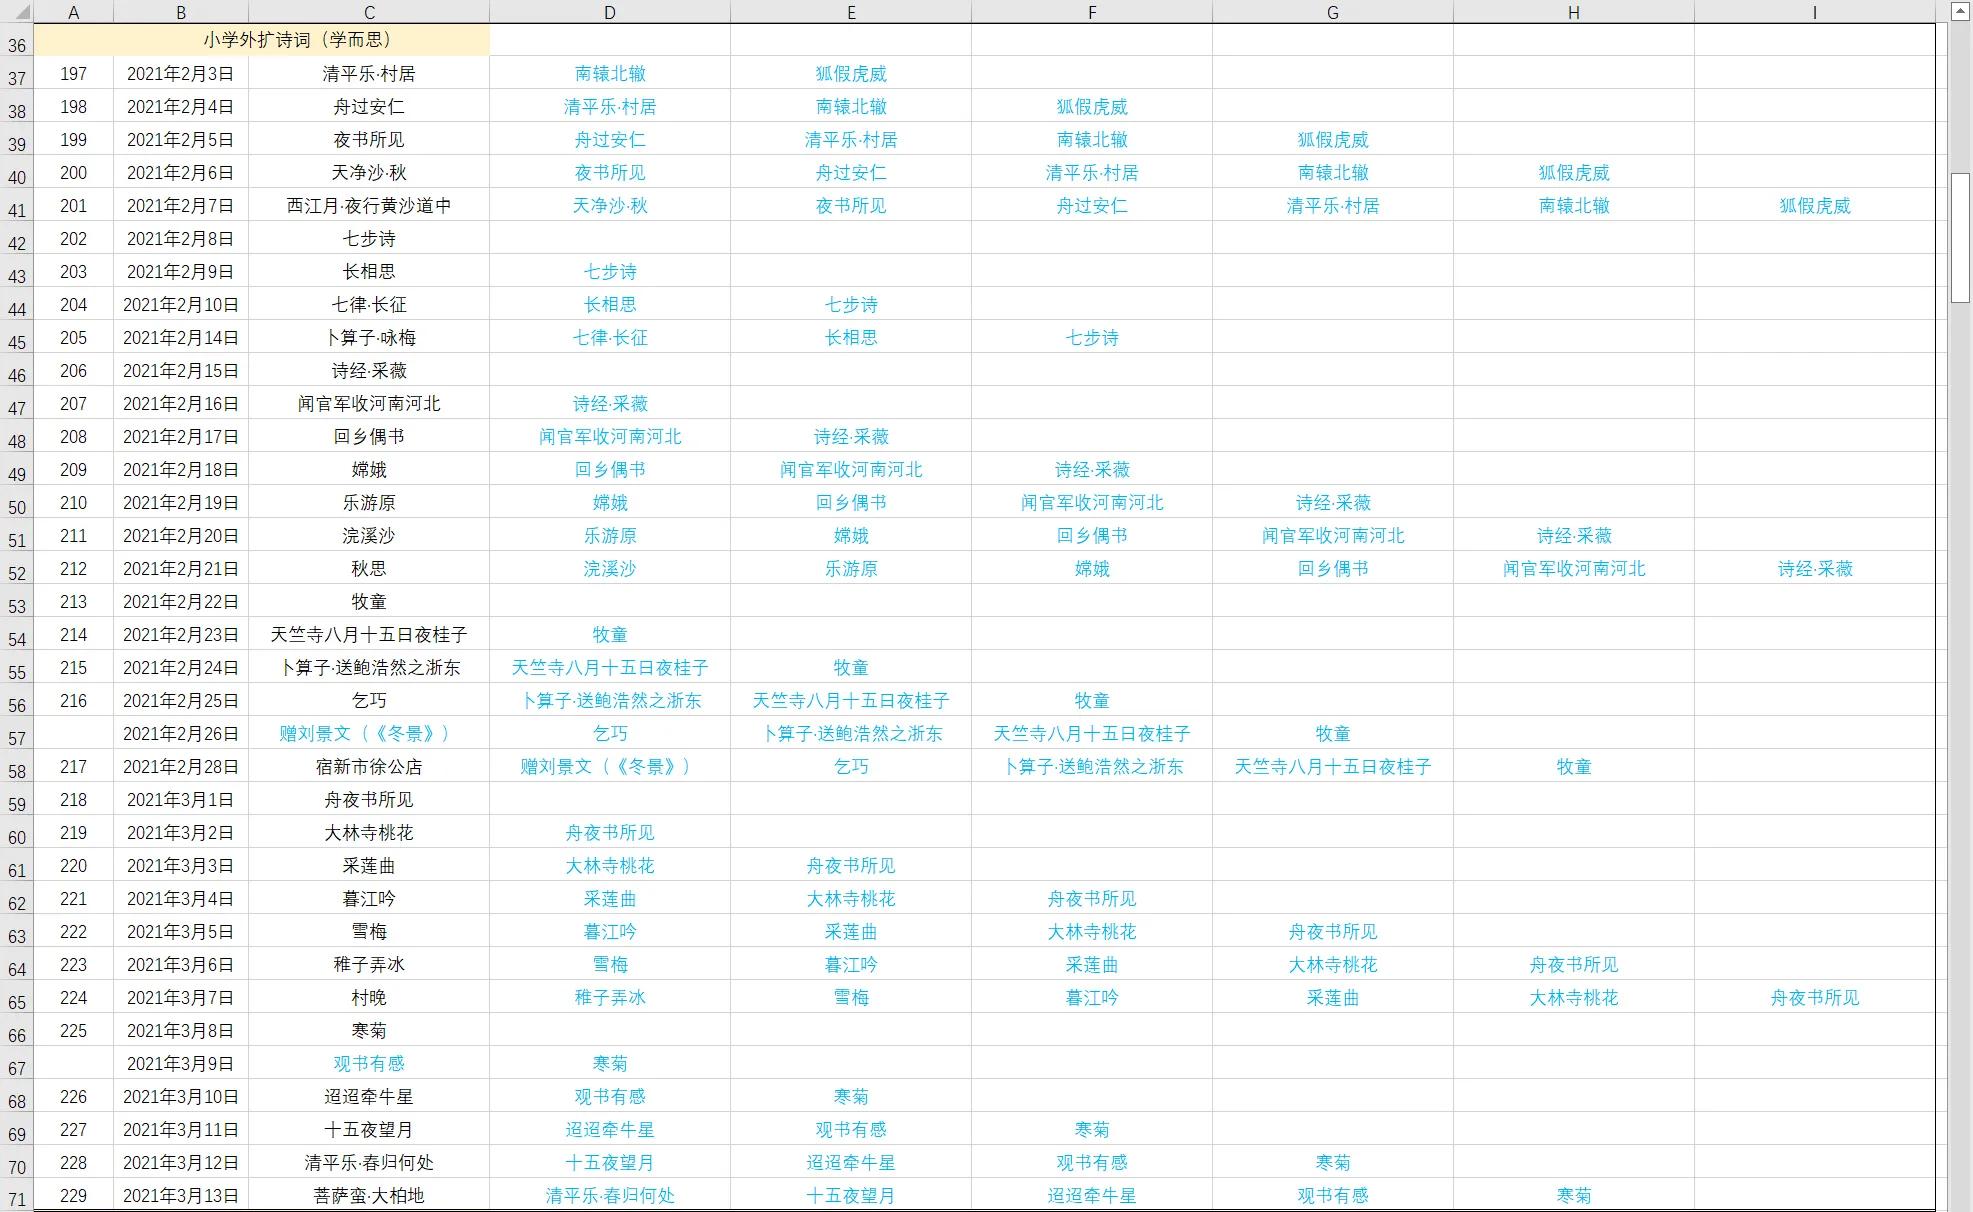The height and width of the screenshot is (1212, 1973).
Task: Click the select-all corner of the sheet
Action: pyautogui.click(x=17, y=12)
